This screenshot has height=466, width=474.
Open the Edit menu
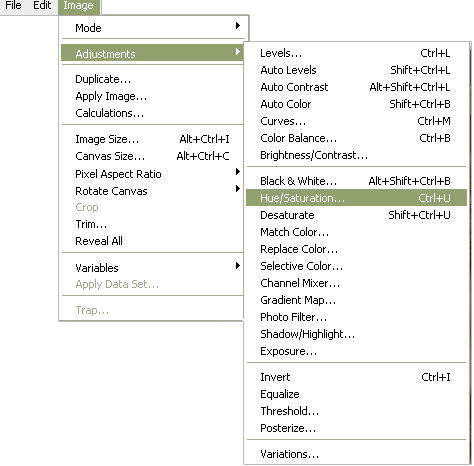coord(42,5)
